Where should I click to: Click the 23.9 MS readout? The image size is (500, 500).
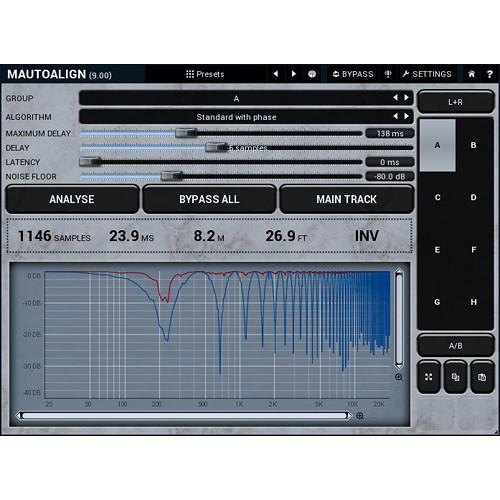[131, 236]
